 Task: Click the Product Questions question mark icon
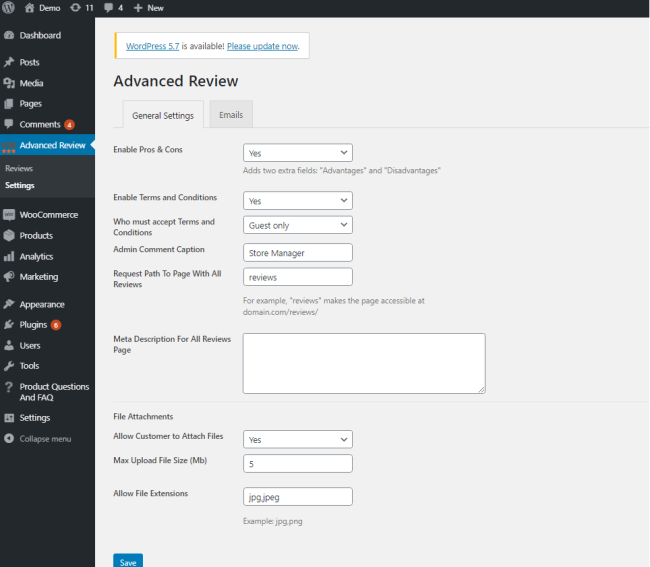9,387
